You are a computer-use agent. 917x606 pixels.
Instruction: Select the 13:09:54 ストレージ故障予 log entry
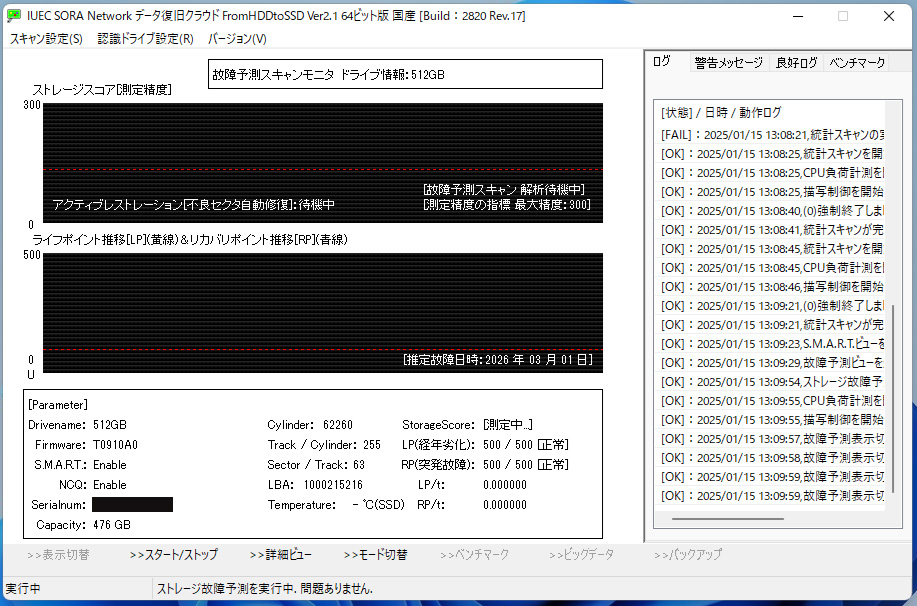pyautogui.click(x=772, y=382)
